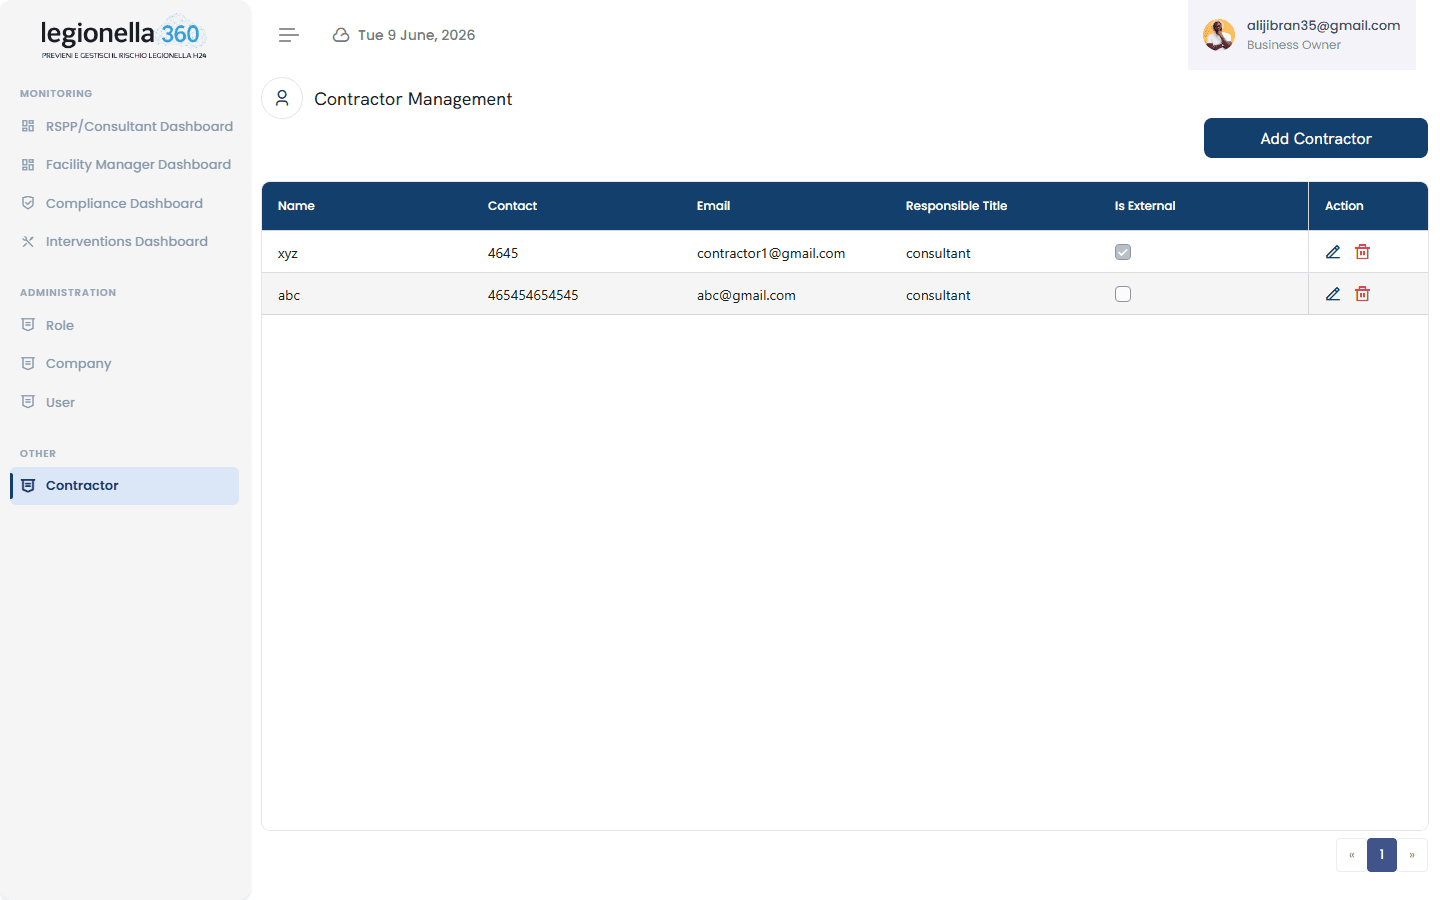
Task: Open Interventions Dashboard from sidebar
Action: tap(126, 241)
